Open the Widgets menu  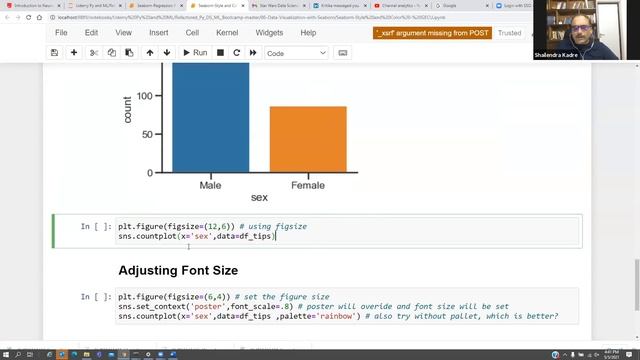point(269,33)
